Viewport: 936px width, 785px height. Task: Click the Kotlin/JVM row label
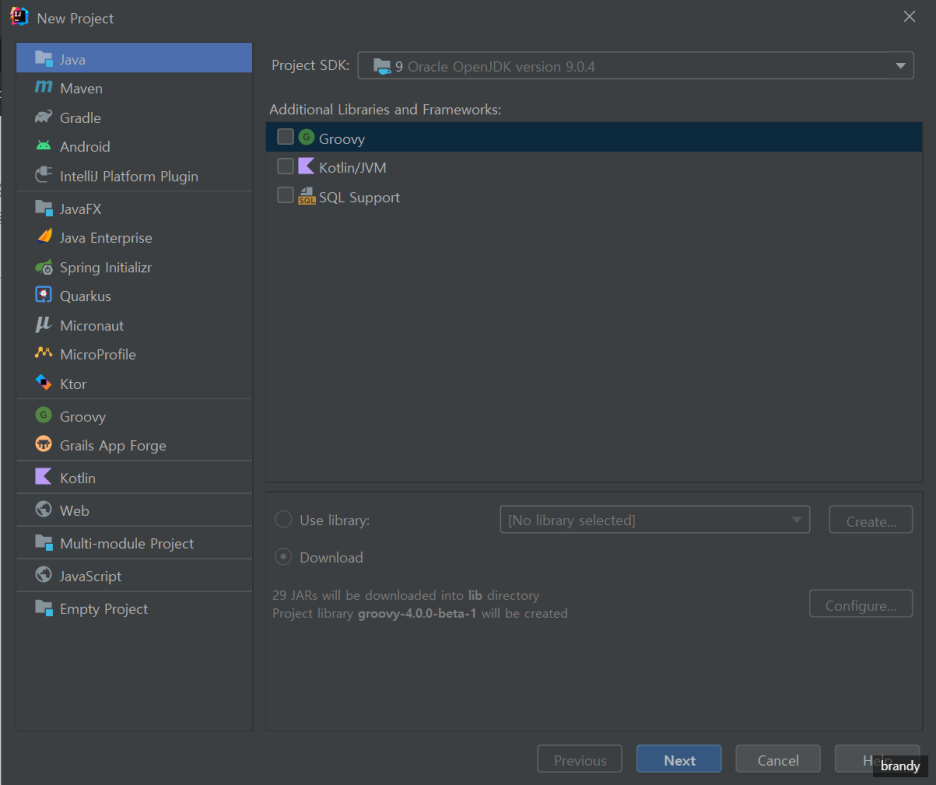click(x=352, y=168)
